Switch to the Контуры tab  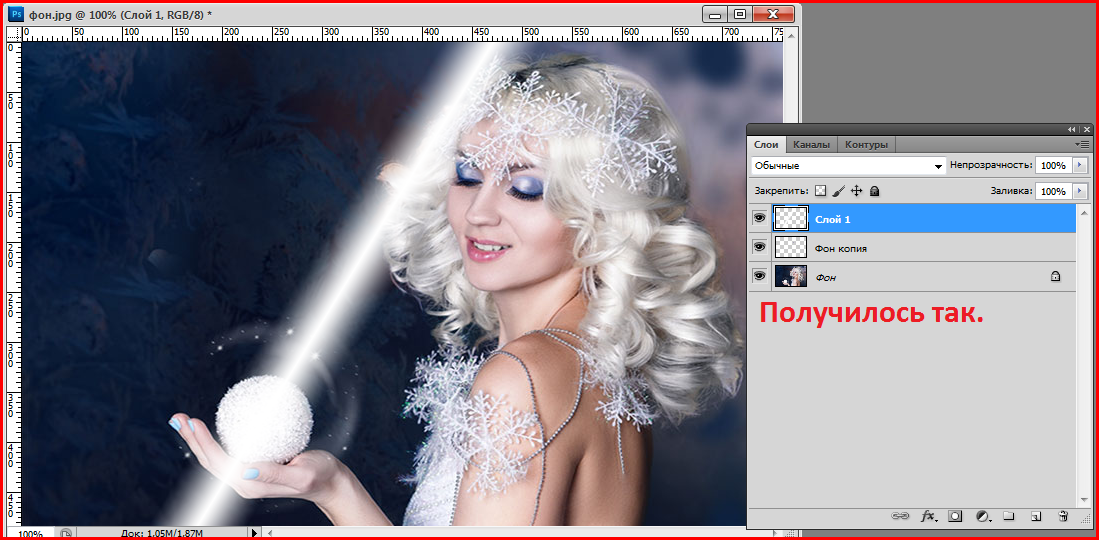click(x=866, y=144)
